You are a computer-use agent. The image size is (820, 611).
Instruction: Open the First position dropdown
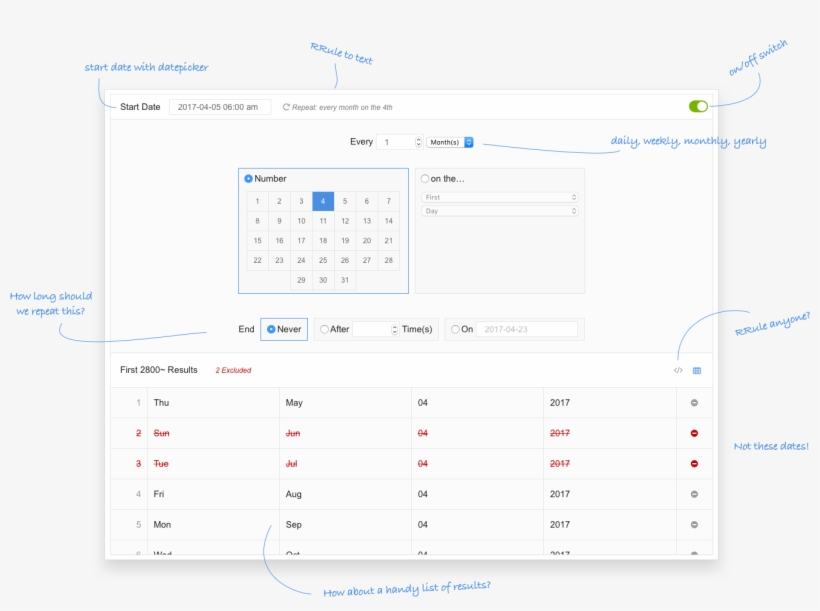(498, 197)
